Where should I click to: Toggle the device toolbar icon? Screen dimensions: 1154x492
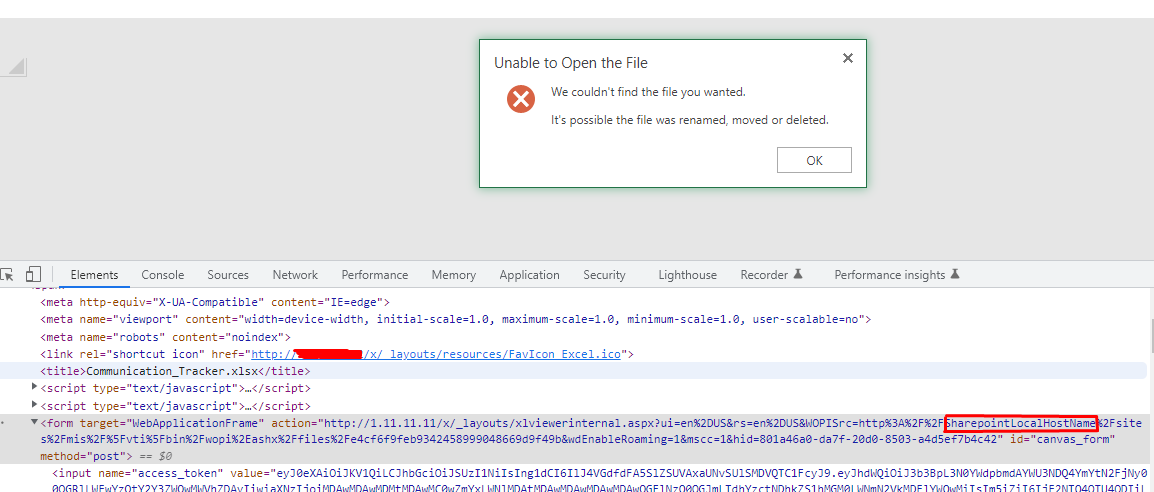point(32,274)
